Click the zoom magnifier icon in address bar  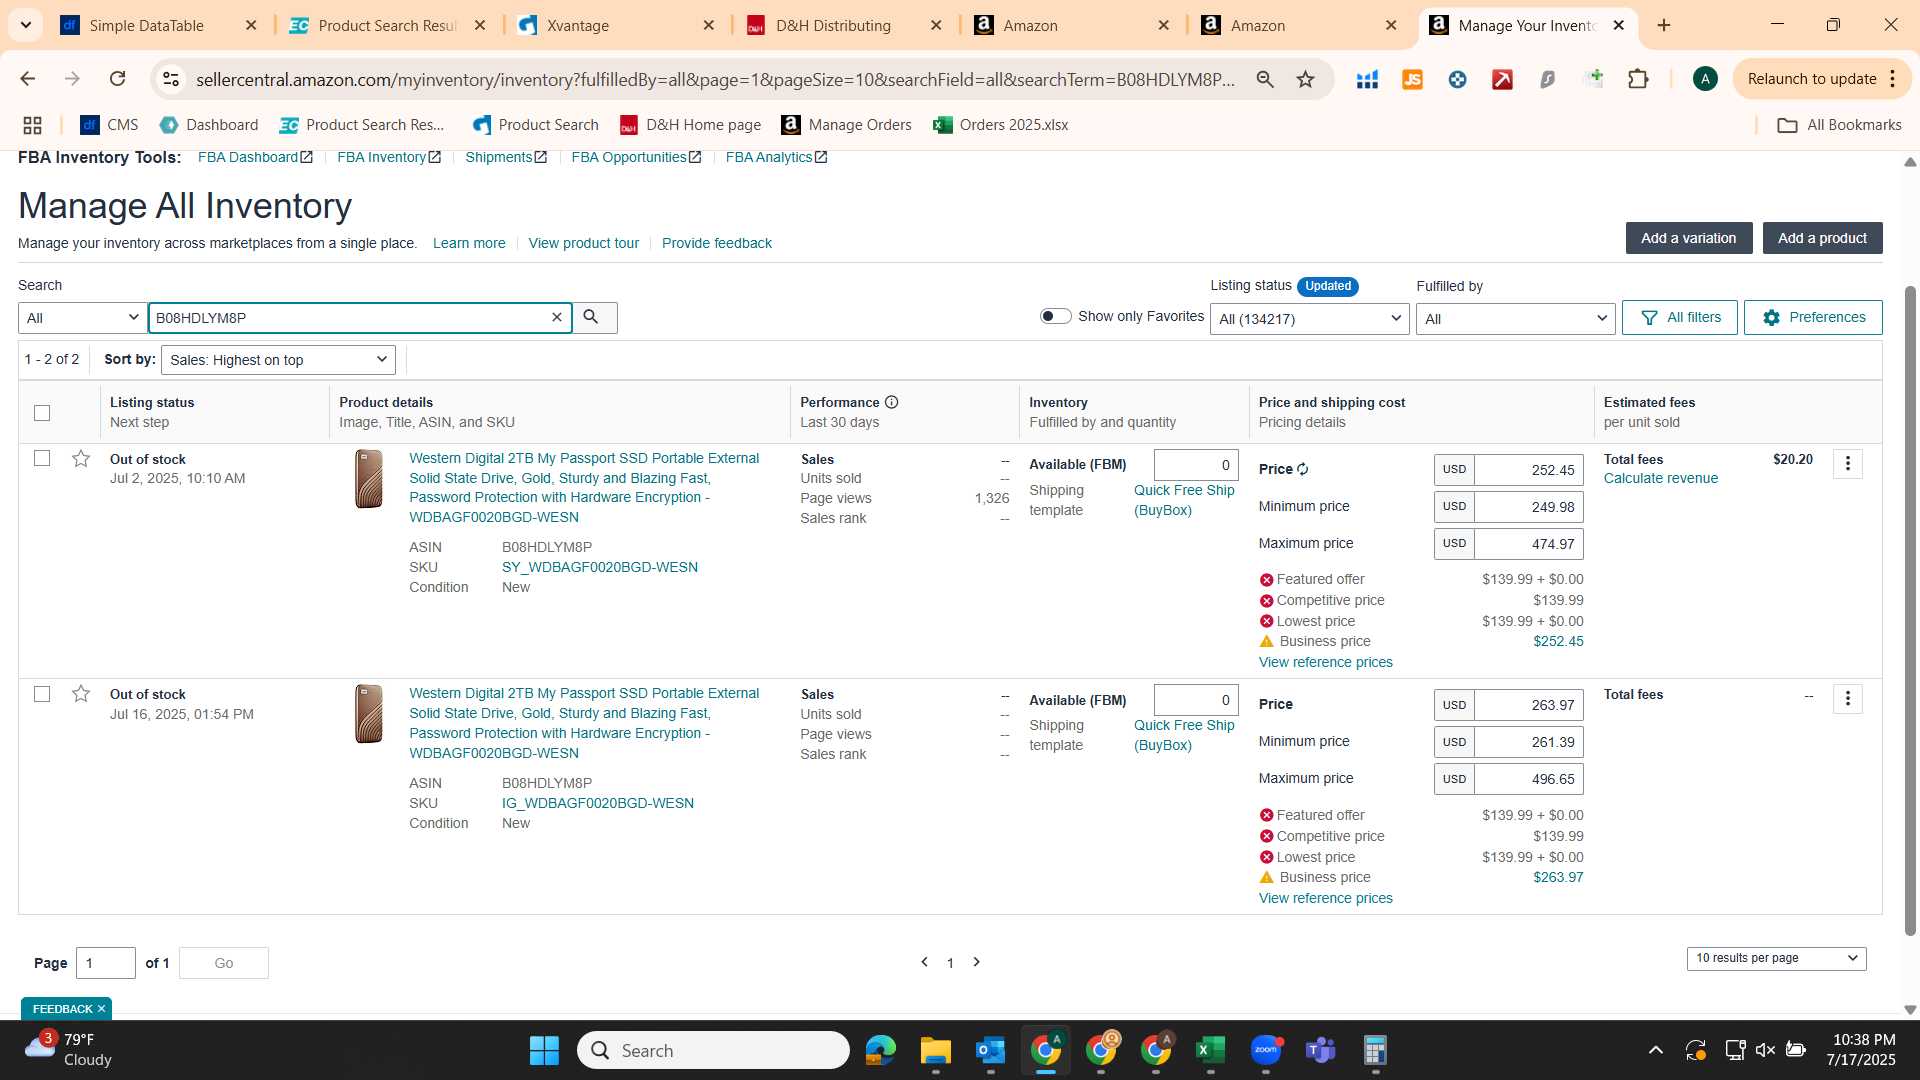click(x=1265, y=79)
